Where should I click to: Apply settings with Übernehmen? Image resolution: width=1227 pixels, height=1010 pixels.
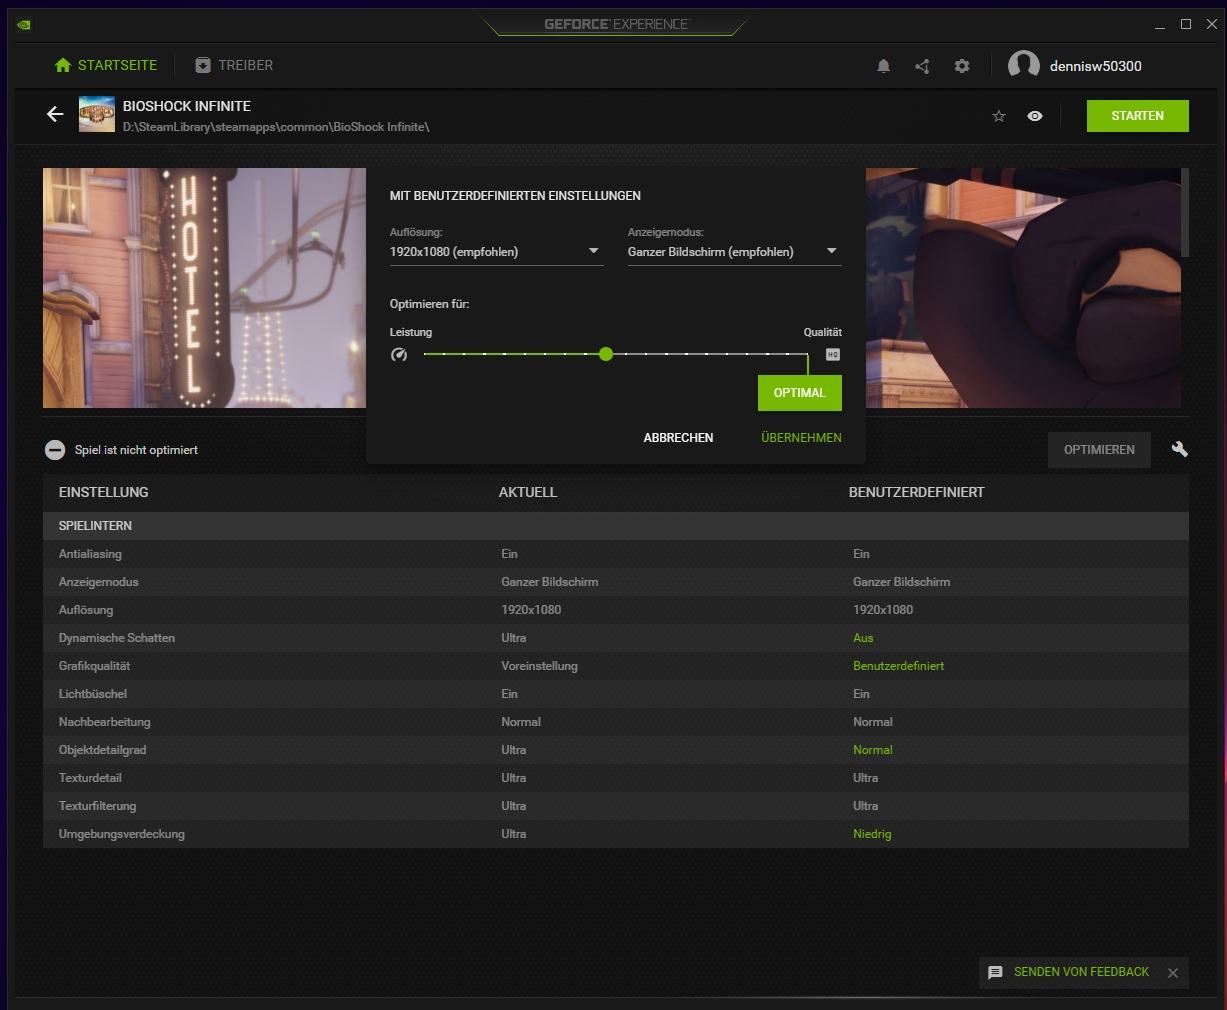coord(801,438)
